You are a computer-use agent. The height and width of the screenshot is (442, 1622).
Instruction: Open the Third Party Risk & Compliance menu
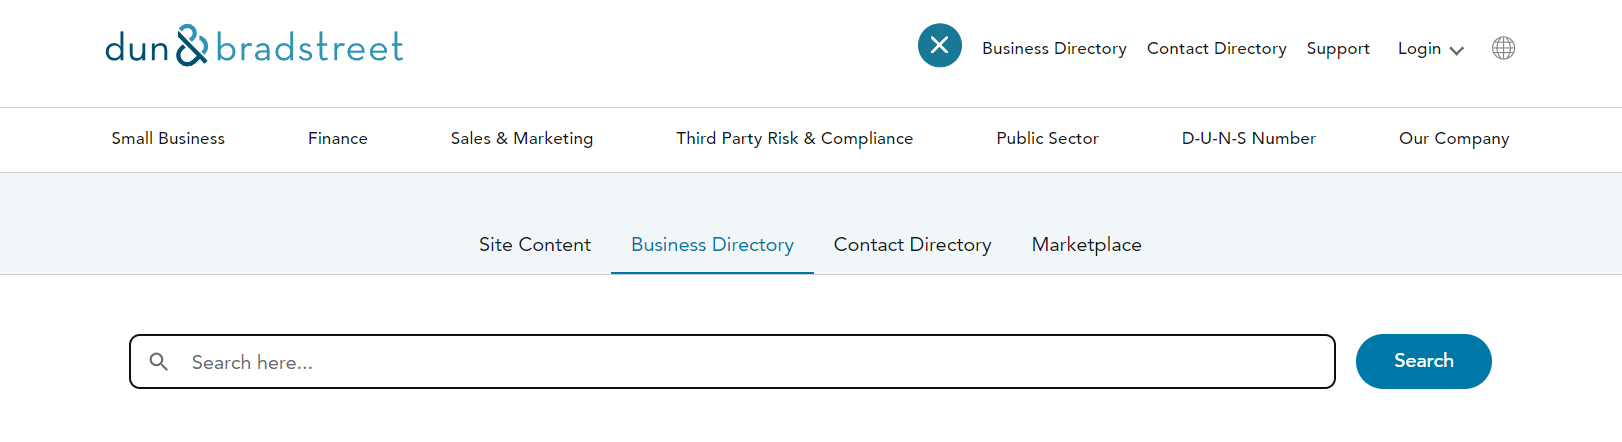(794, 138)
